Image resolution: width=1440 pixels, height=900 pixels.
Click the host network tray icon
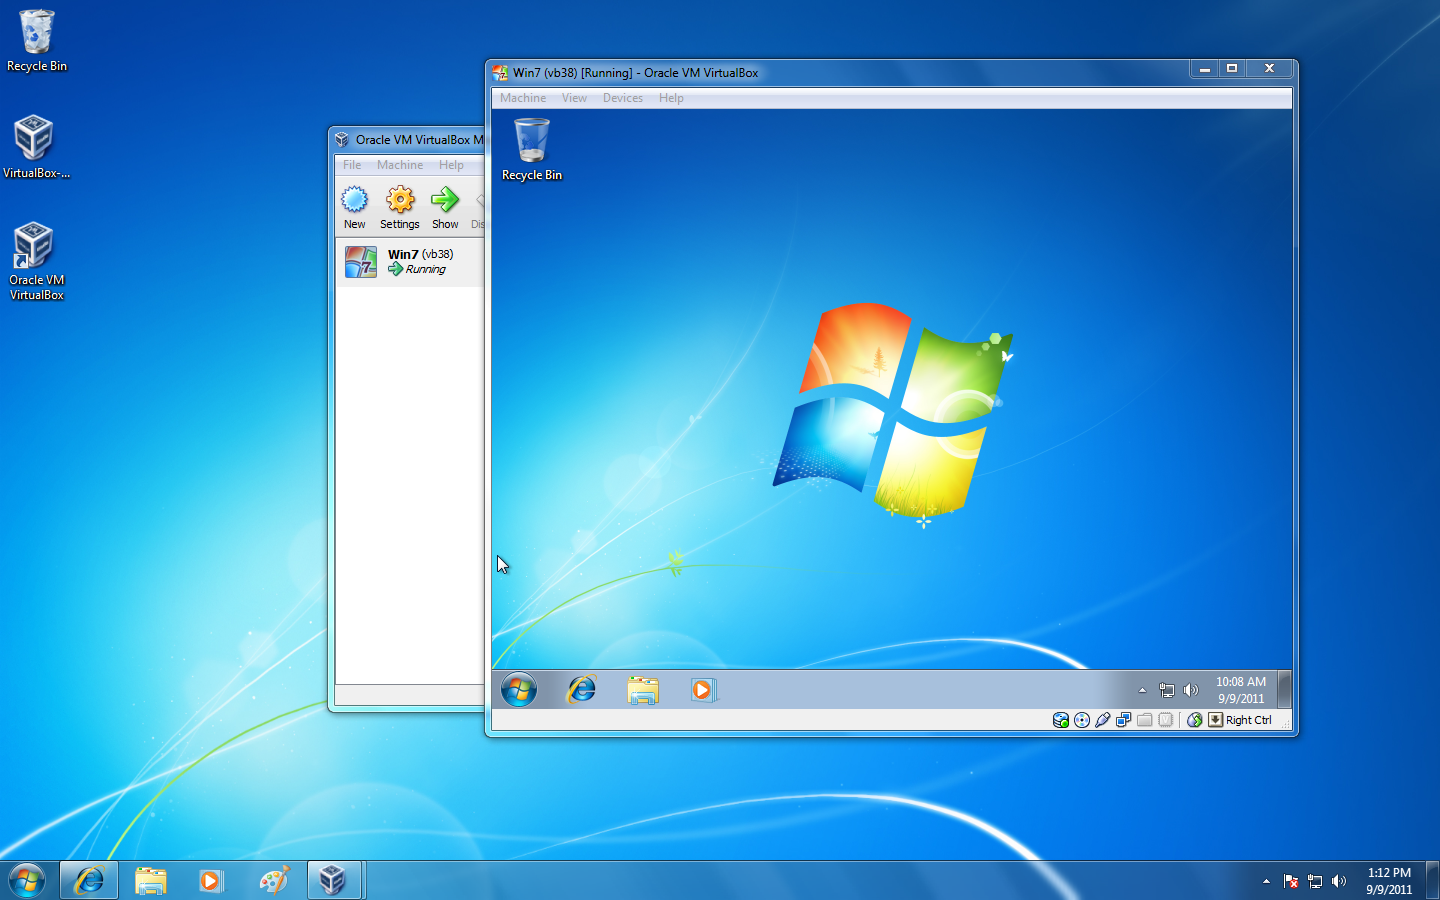click(1315, 881)
